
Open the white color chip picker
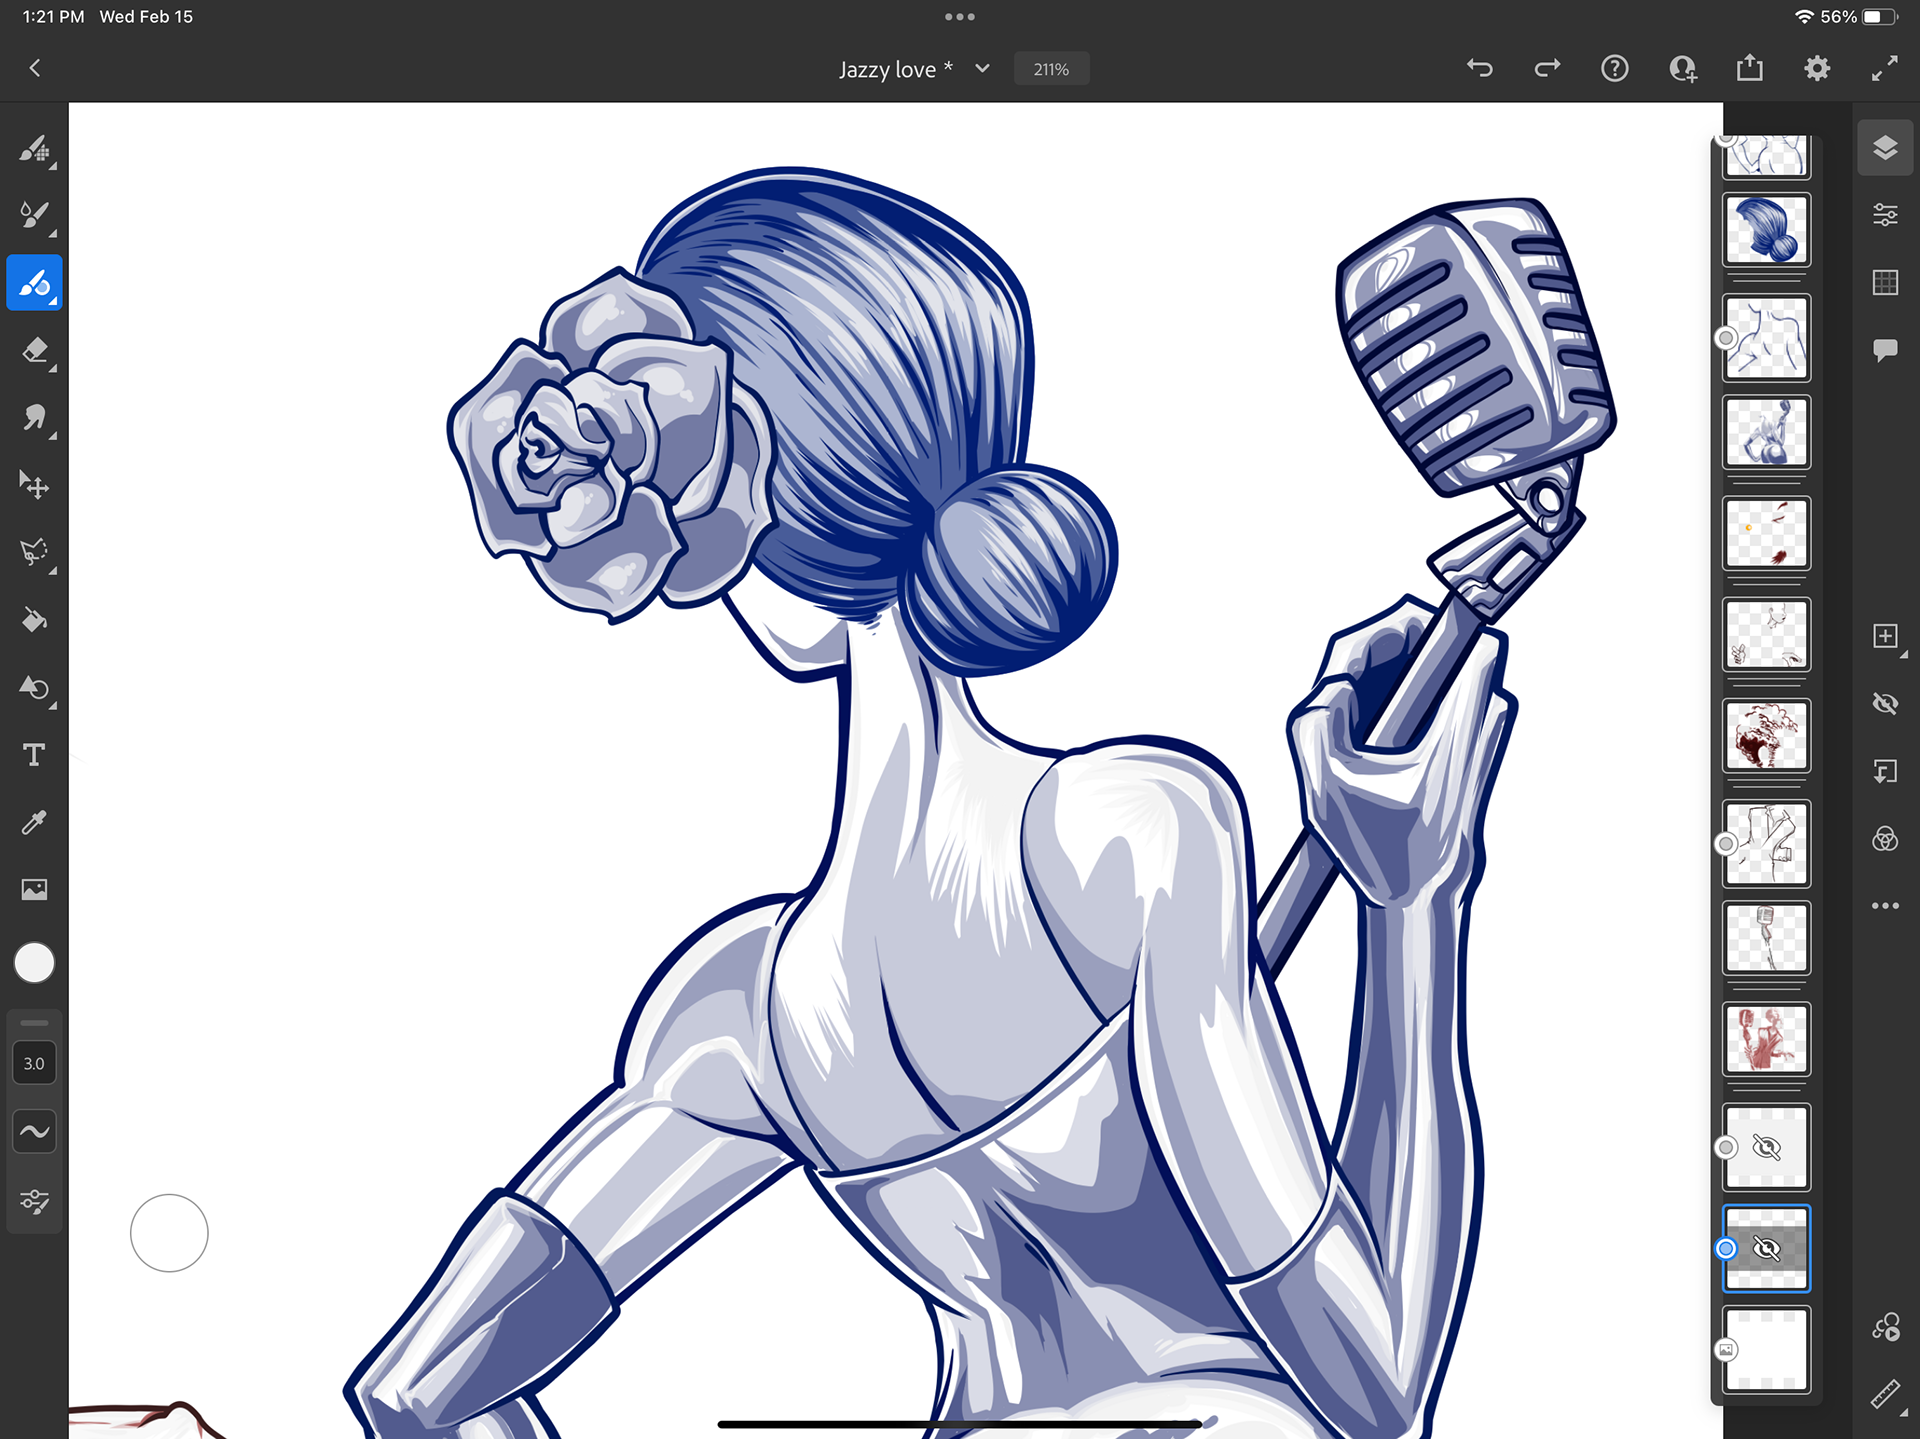tap(34, 963)
